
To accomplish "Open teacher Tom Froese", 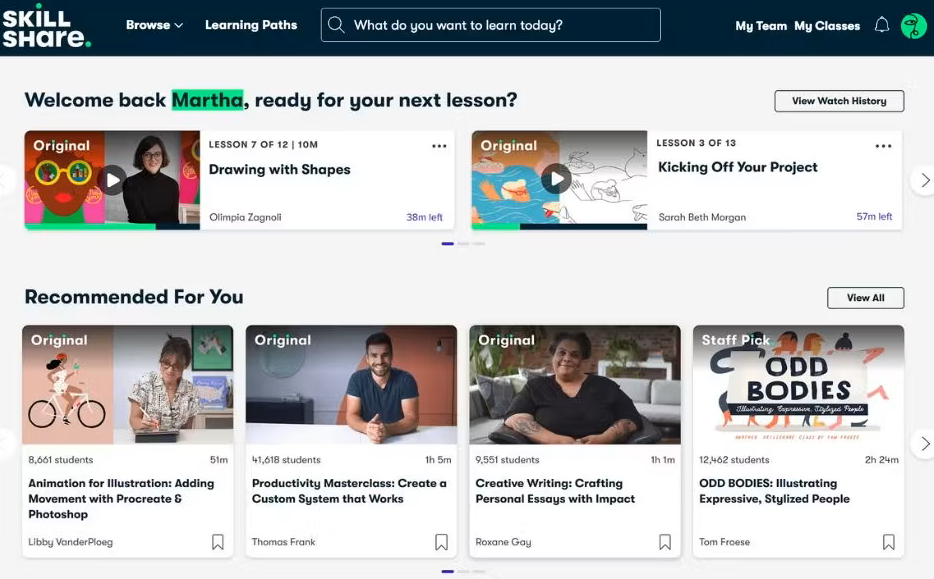I will [x=724, y=542].
